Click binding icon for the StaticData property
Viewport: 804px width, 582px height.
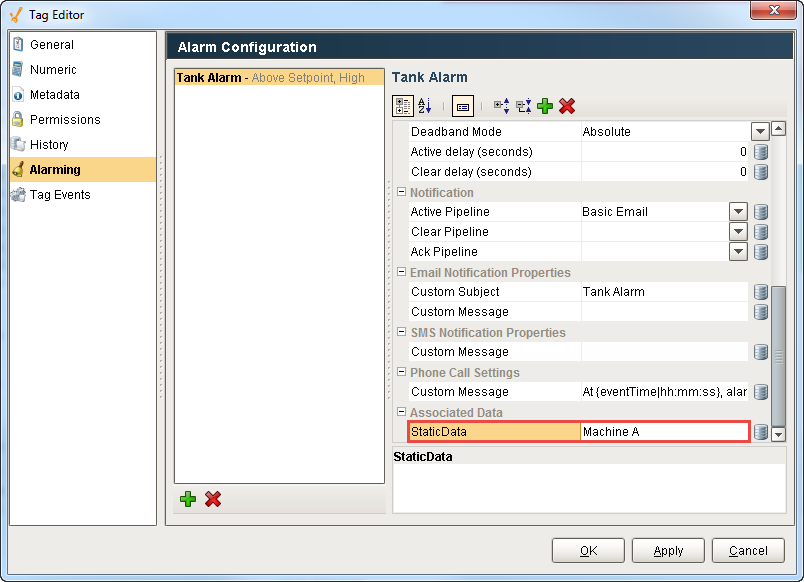[x=761, y=432]
